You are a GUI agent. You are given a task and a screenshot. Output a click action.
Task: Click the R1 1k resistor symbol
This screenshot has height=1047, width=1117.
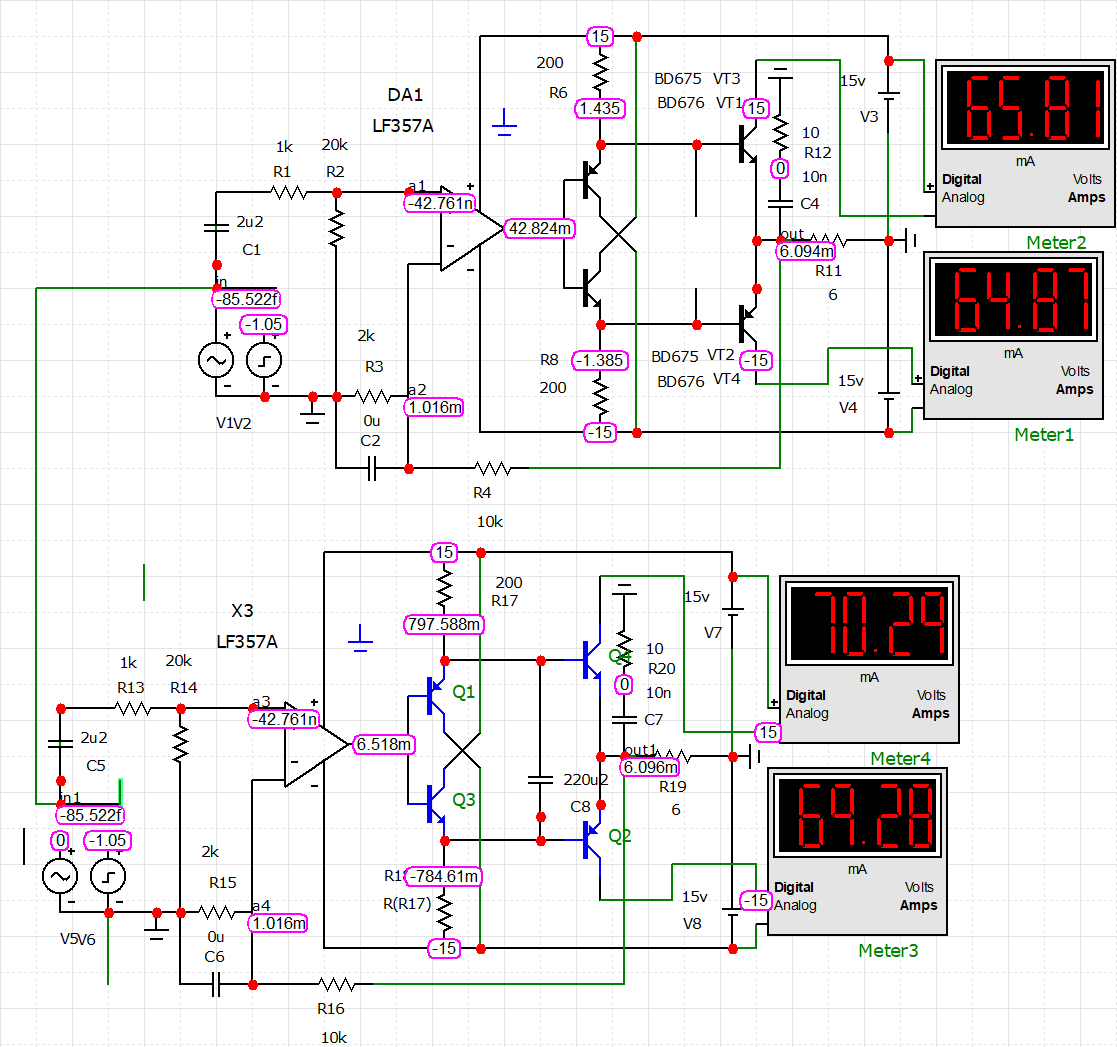[x=289, y=192]
